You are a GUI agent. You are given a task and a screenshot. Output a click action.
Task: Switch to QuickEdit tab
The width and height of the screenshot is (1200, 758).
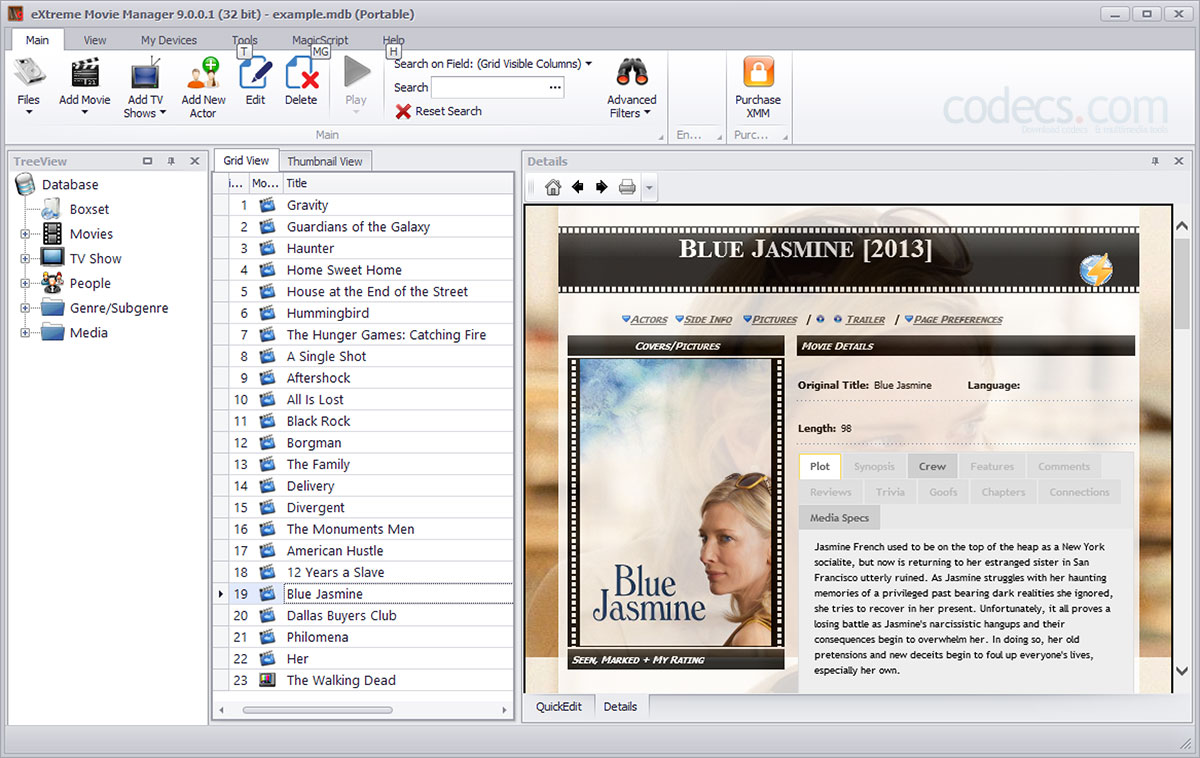click(x=559, y=706)
